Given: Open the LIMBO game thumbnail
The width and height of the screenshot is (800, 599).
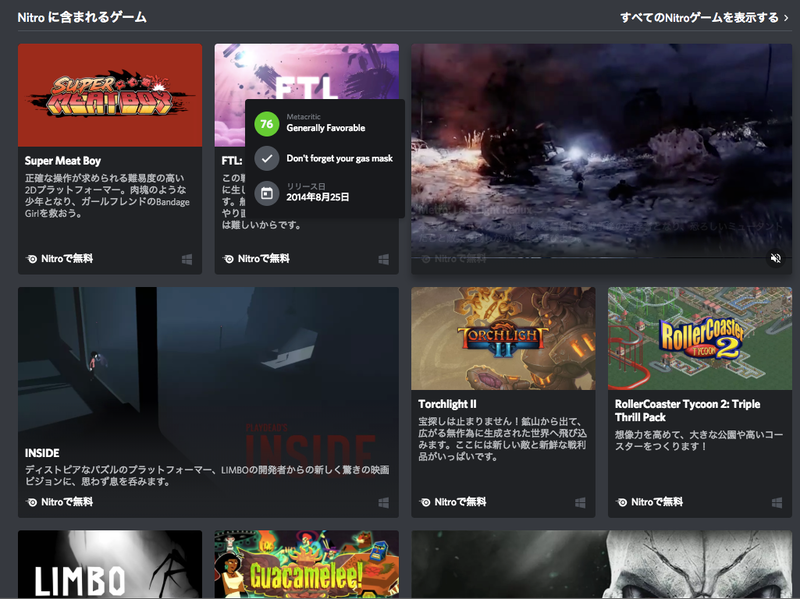Looking at the screenshot, I should pos(108,565).
